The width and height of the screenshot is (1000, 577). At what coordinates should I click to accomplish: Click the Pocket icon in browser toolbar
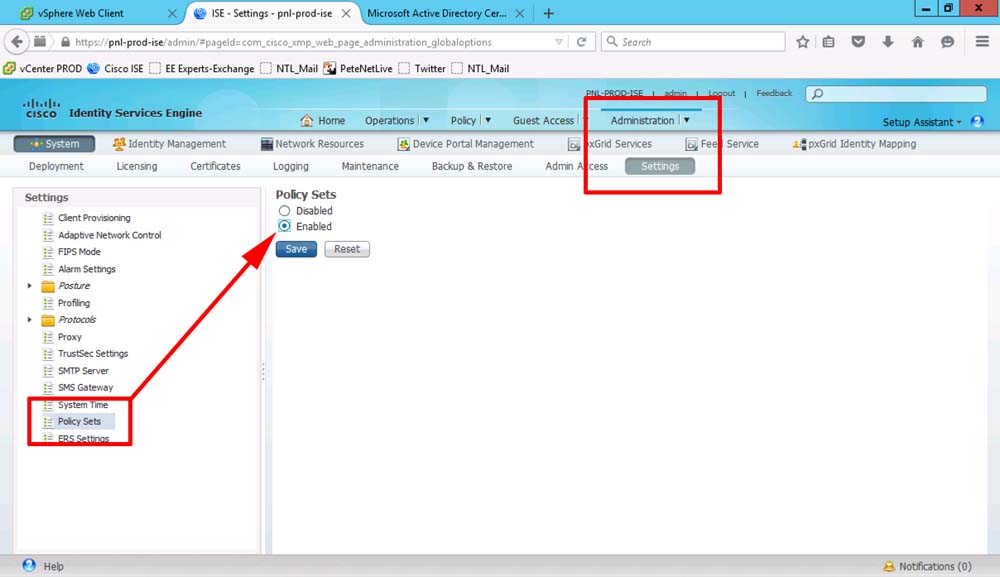(858, 42)
